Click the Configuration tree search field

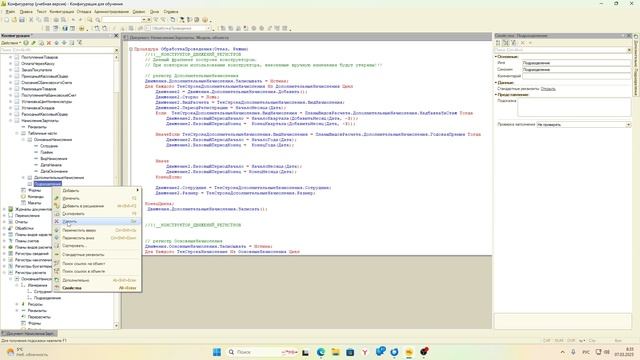pos(57,50)
